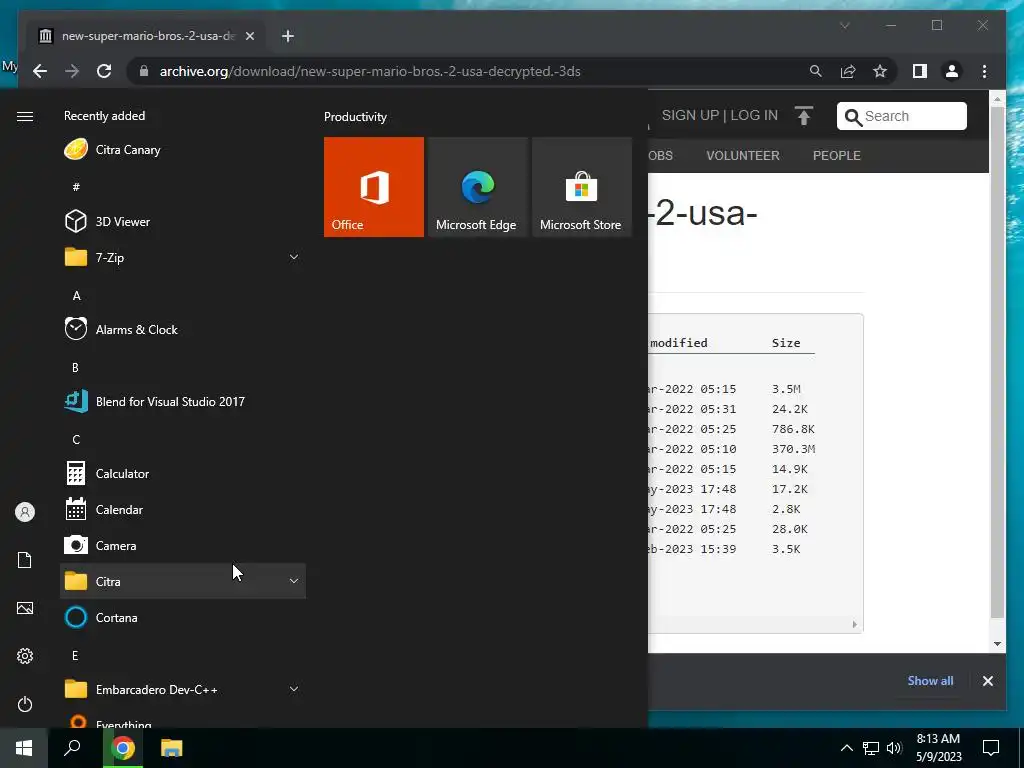Toggle Chrome side panel
The height and width of the screenshot is (768, 1024).
(x=920, y=71)
